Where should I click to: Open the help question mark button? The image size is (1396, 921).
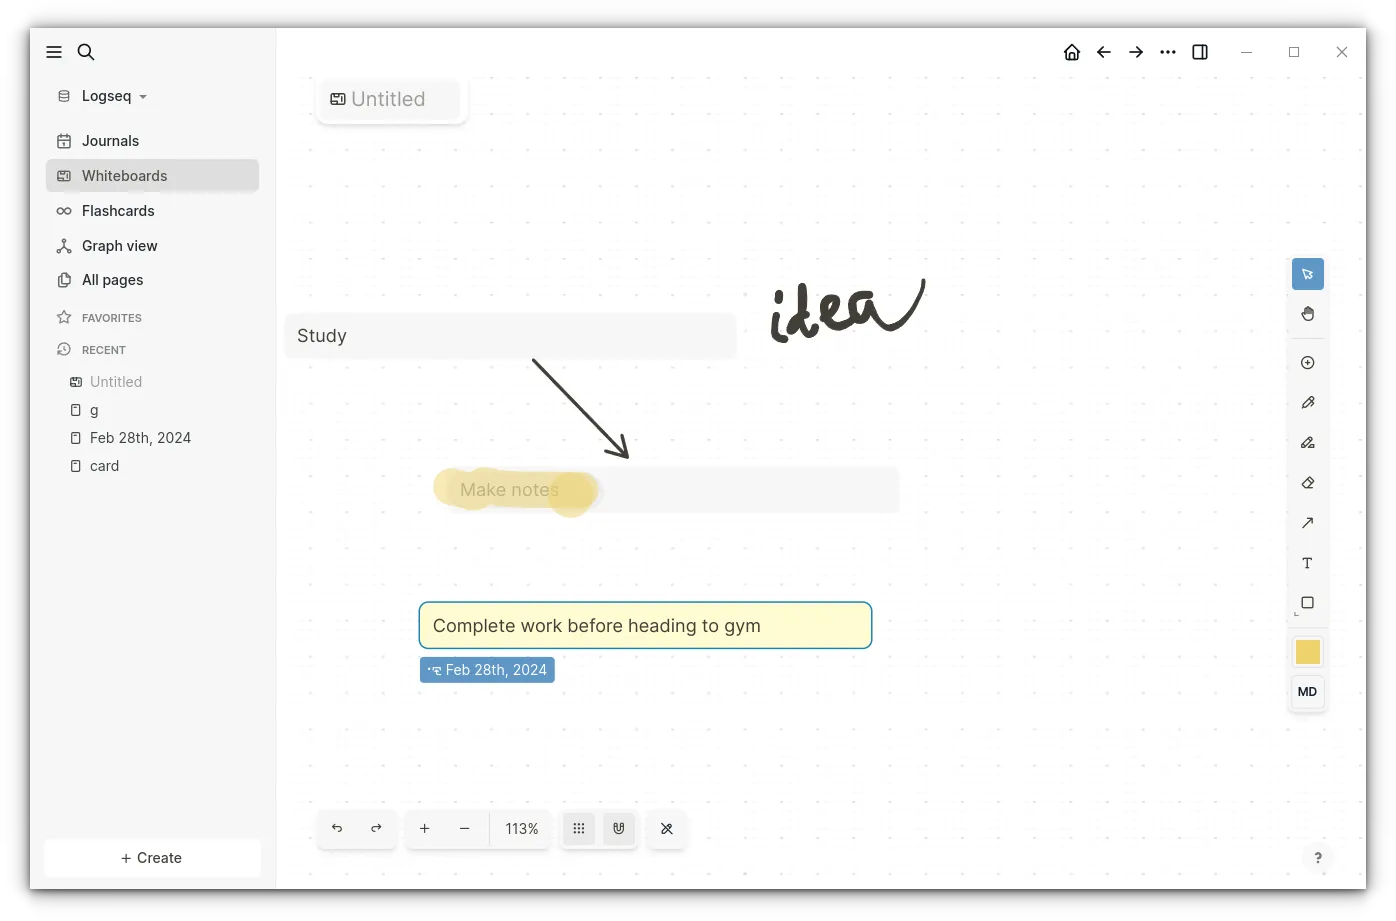(x=1318, y=858)
